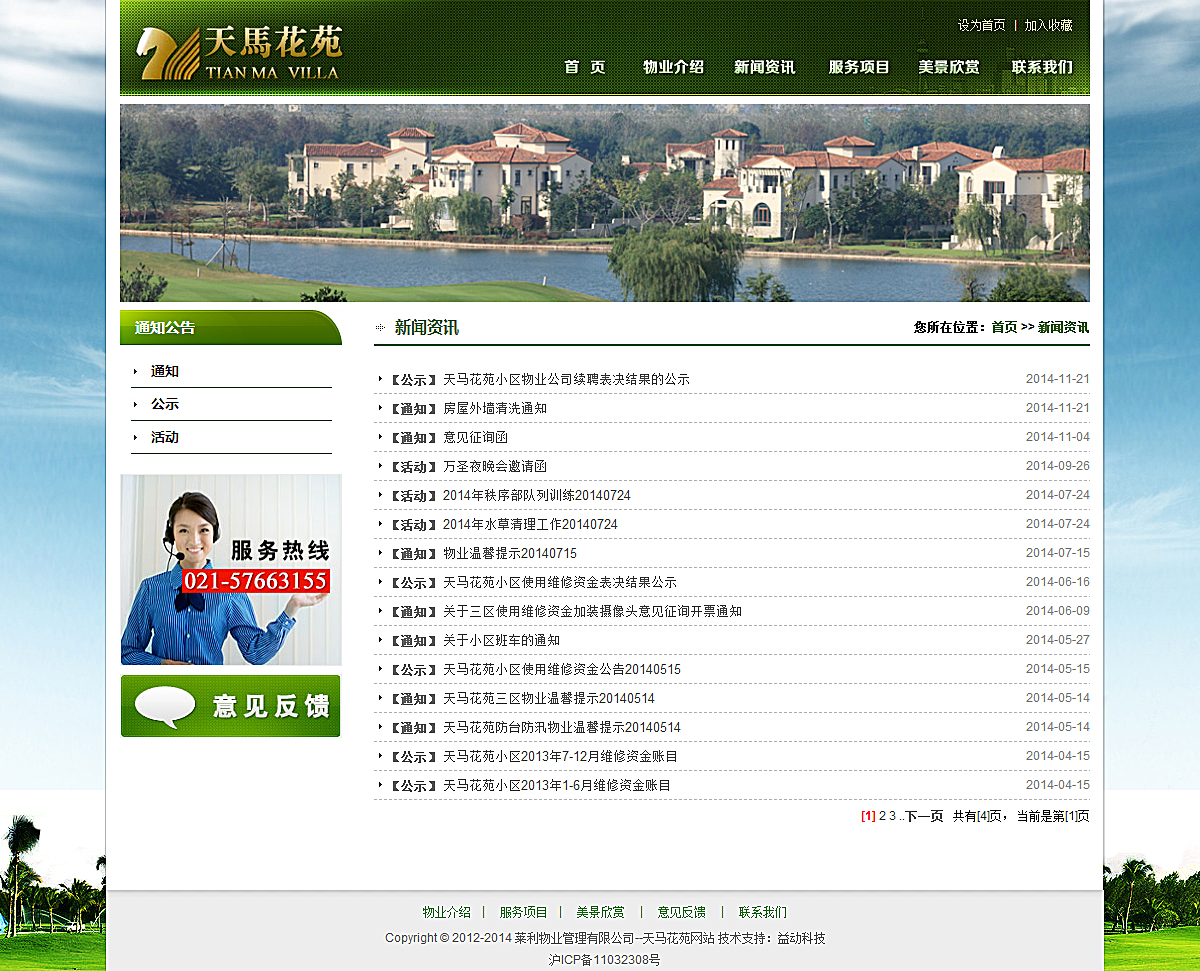The width and height of the screenshot is (1200, 971).
Task: Go to page 3 in pagination
Action: coord(893,816)
